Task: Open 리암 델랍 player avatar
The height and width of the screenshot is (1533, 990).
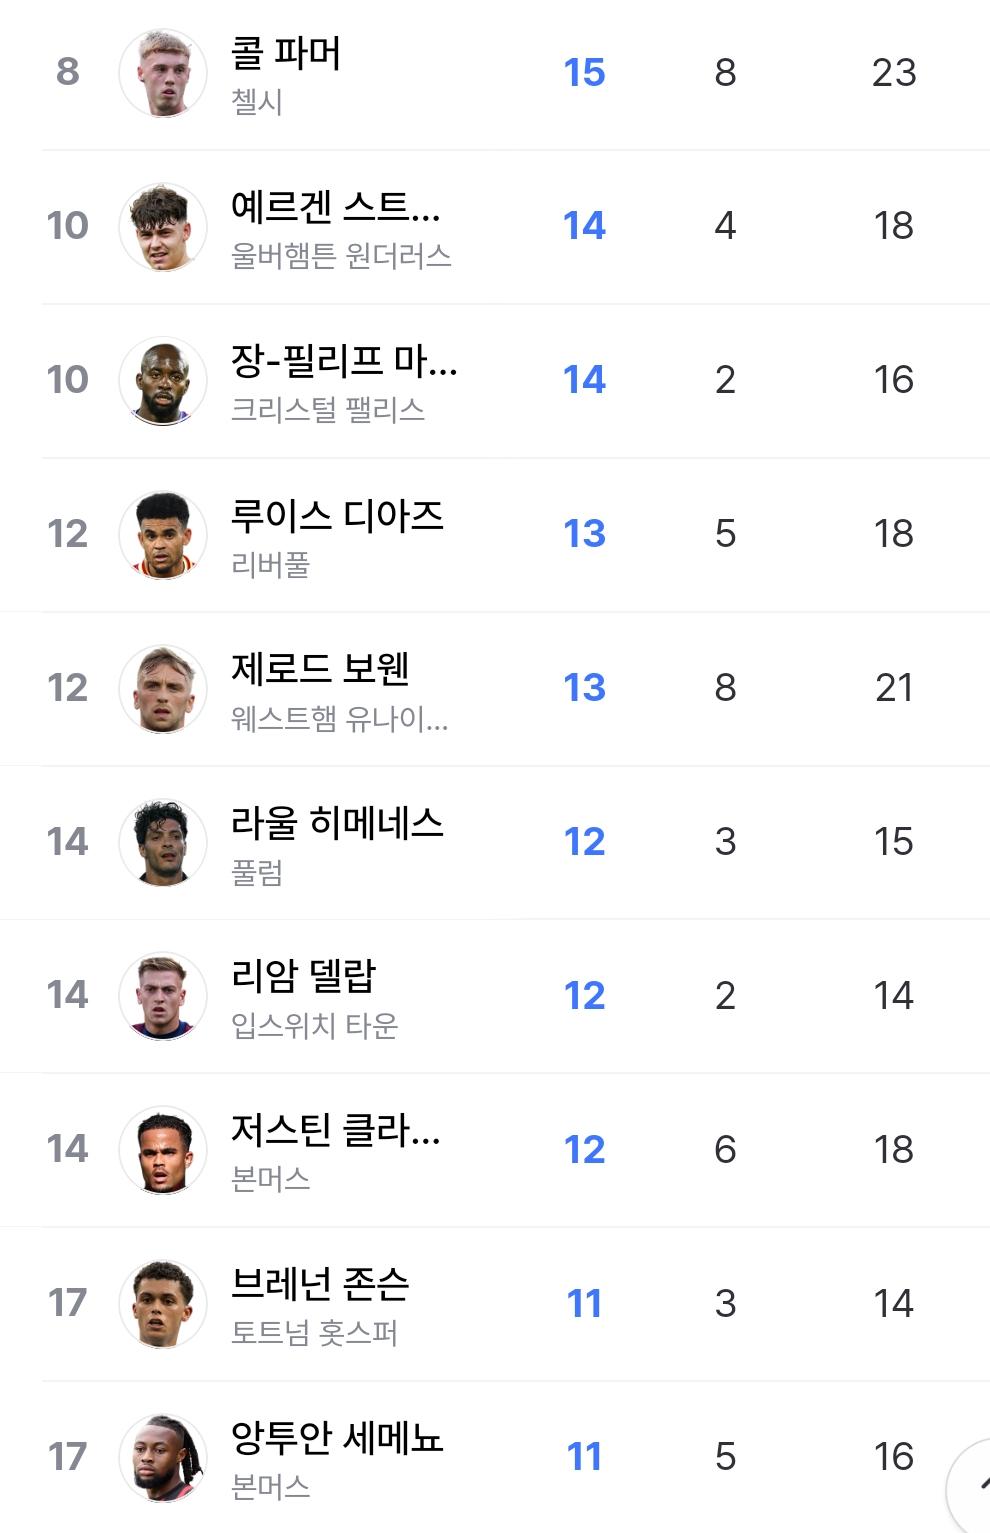Action: coord(163,996)
